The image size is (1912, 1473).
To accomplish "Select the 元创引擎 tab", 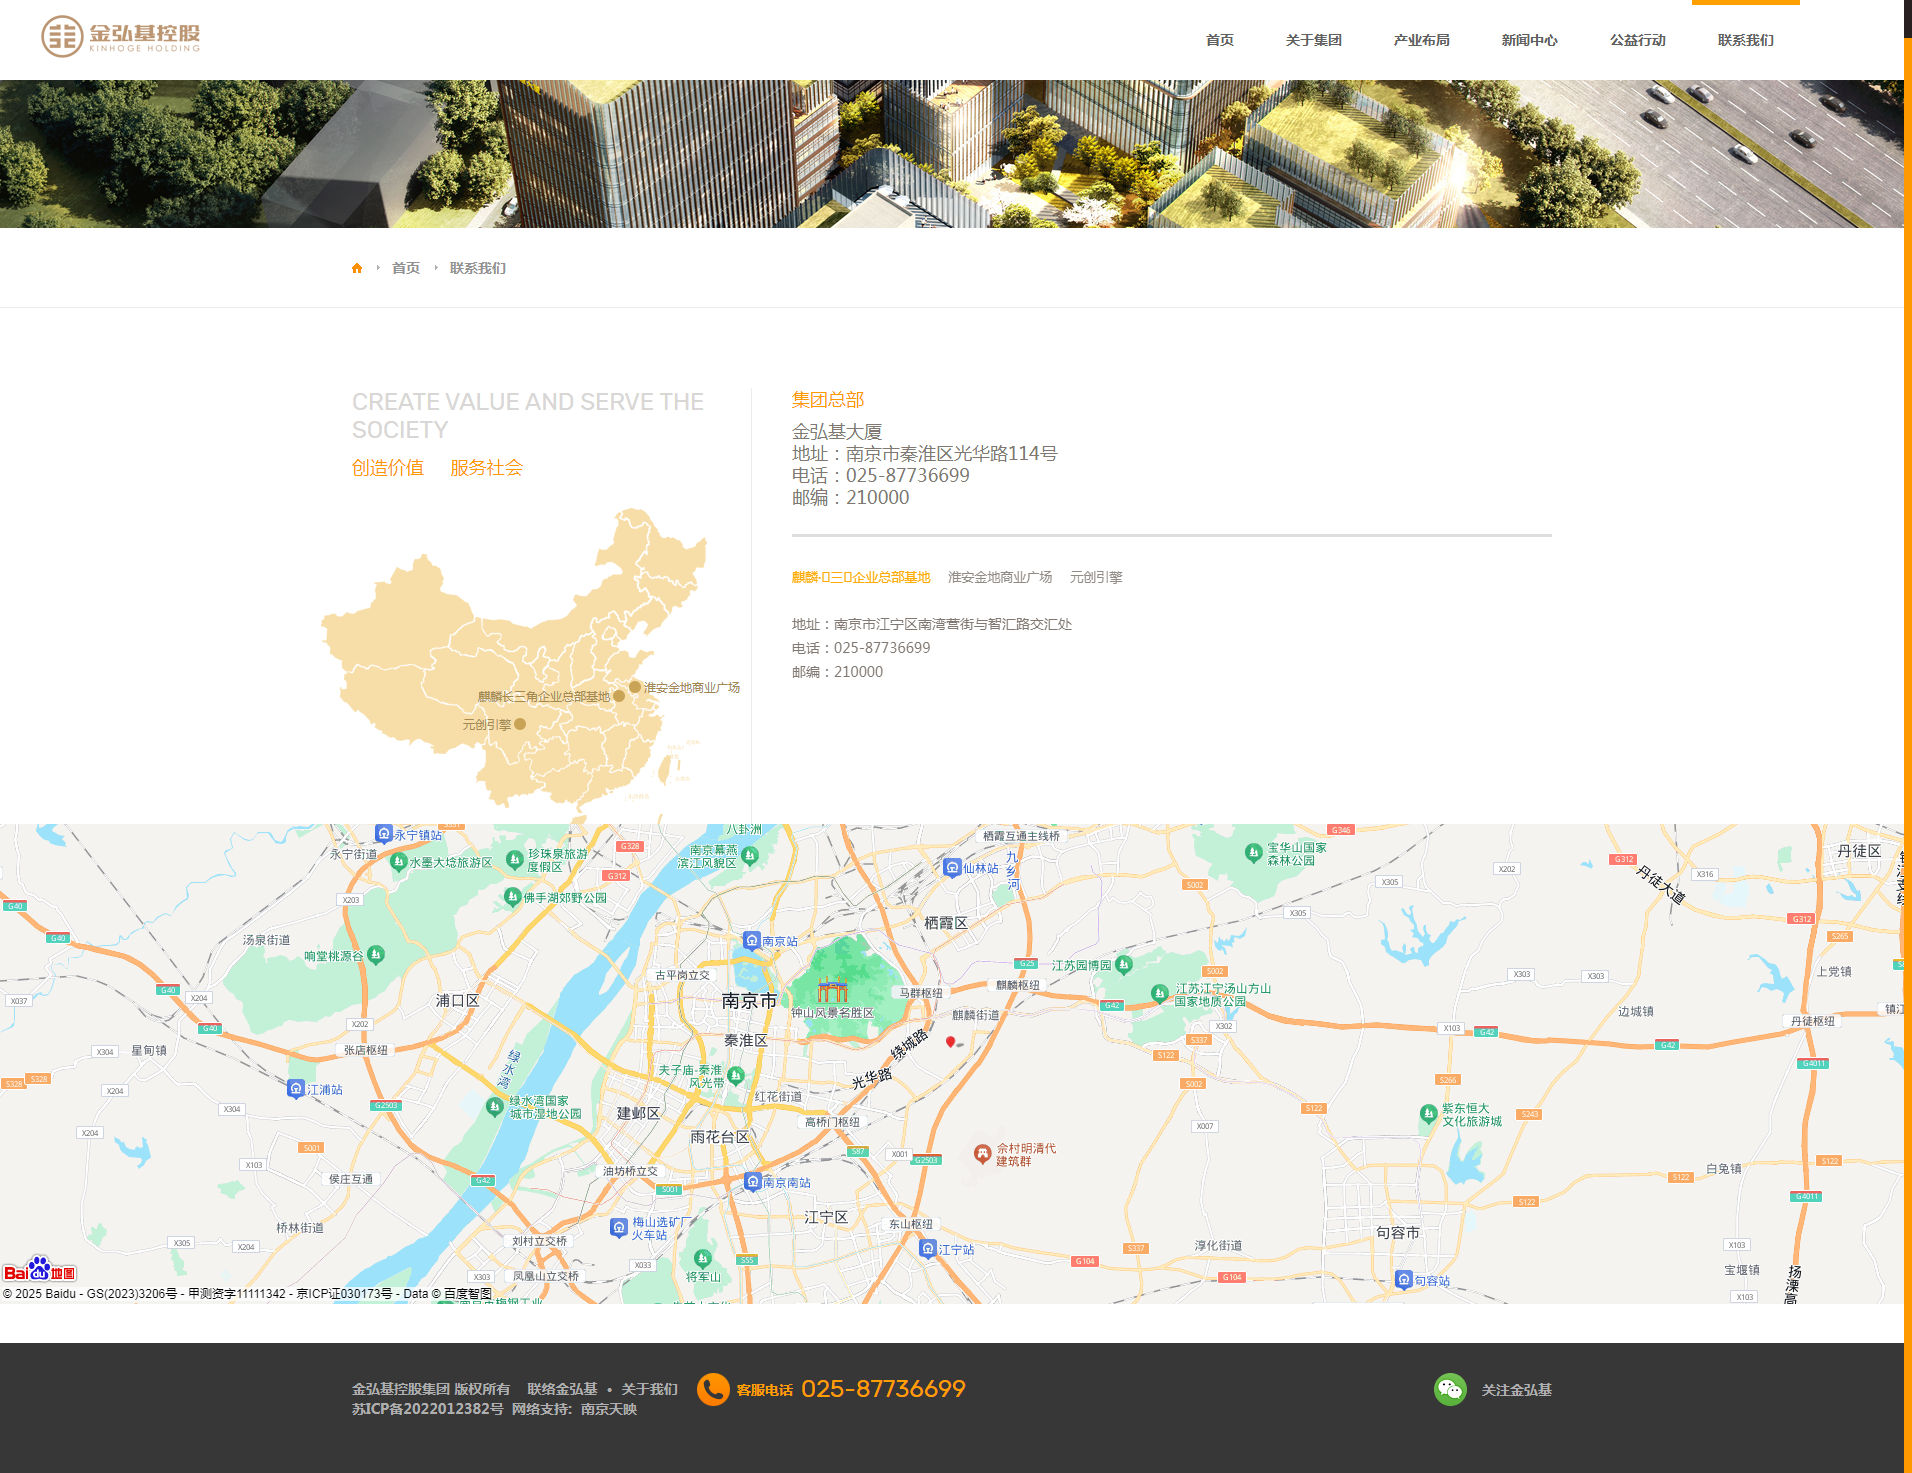I will point(1097,577).
